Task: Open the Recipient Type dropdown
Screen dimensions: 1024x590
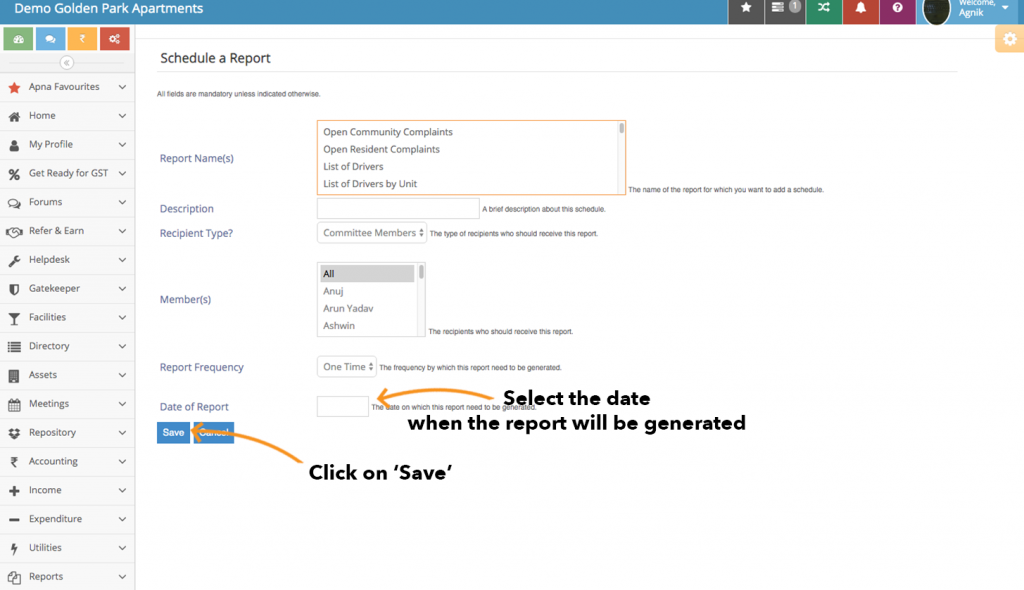Action: click(372, 233)
